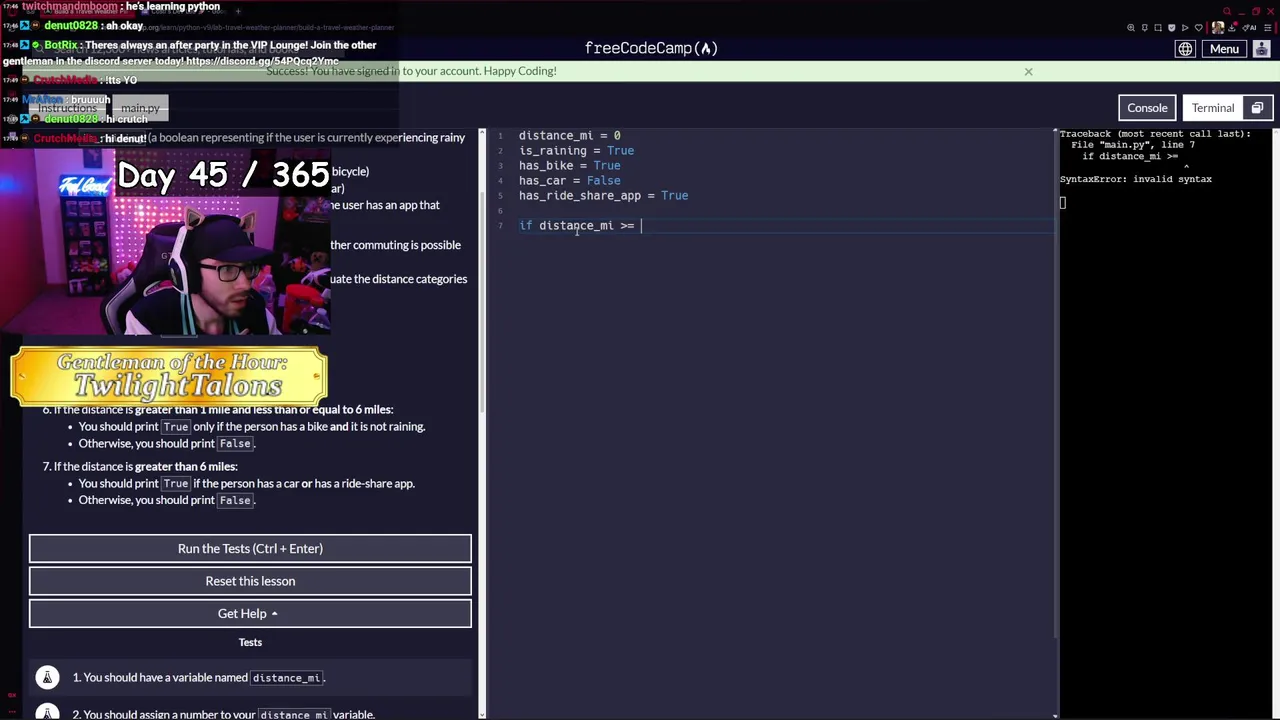Click the 'has_bike = True' code line
Image resolution: width=1280 pixels, height=720 pixels.
tap(569, 166)
